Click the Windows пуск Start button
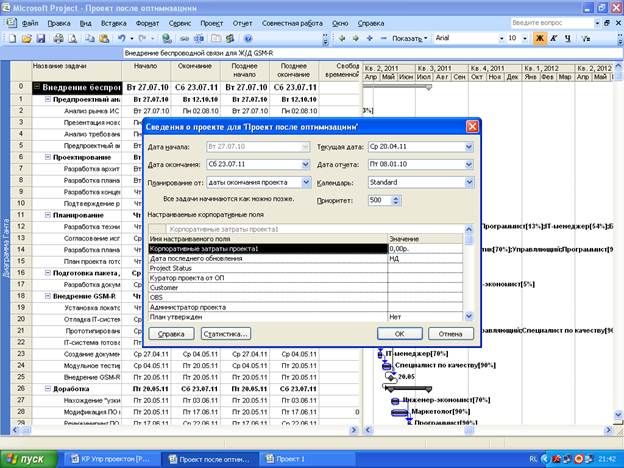The image size is (624, 468). [29, 457]
